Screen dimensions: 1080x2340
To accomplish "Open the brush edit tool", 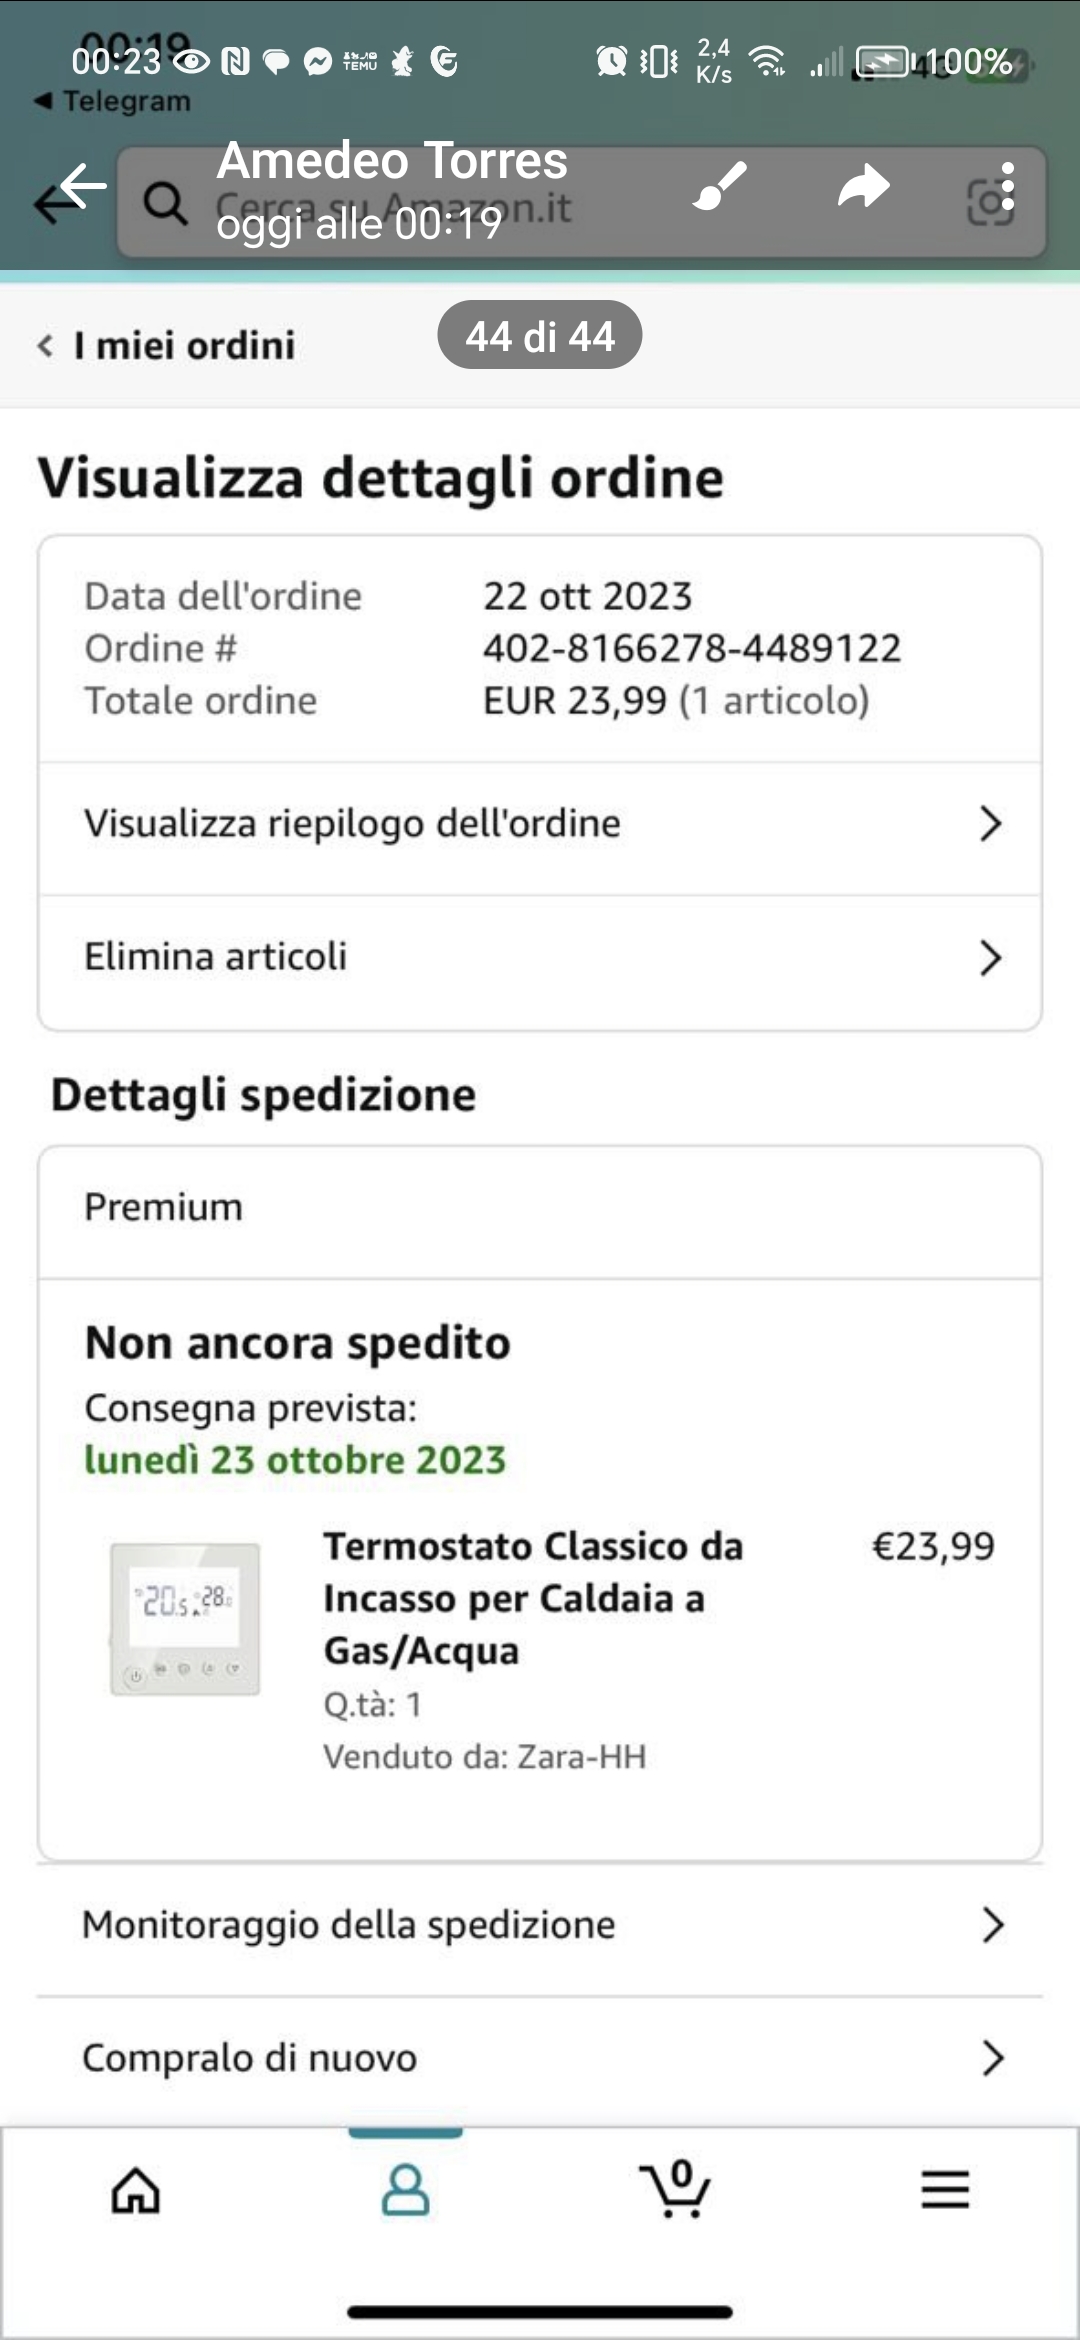I will pos(720,186).
